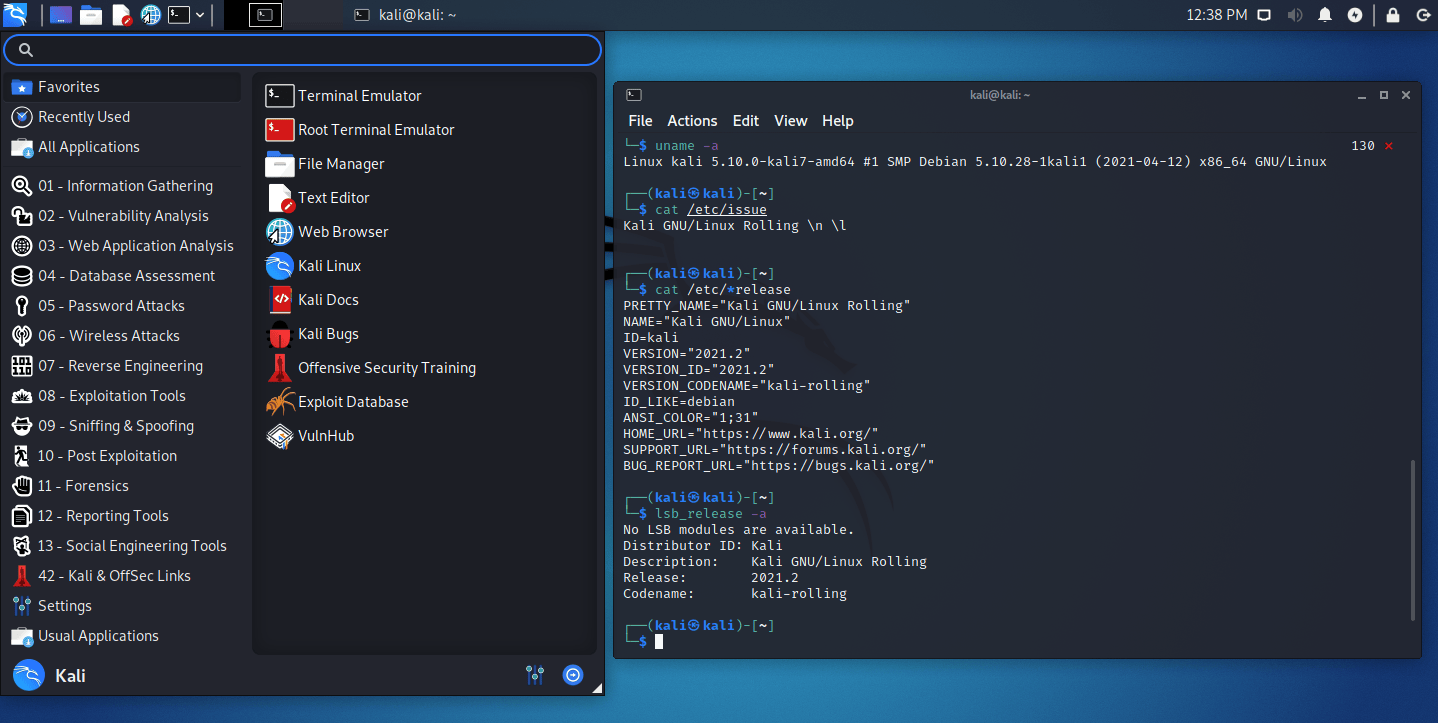
Task: Click the volume icon in top panel
Action: click(x=1295, y=15)
